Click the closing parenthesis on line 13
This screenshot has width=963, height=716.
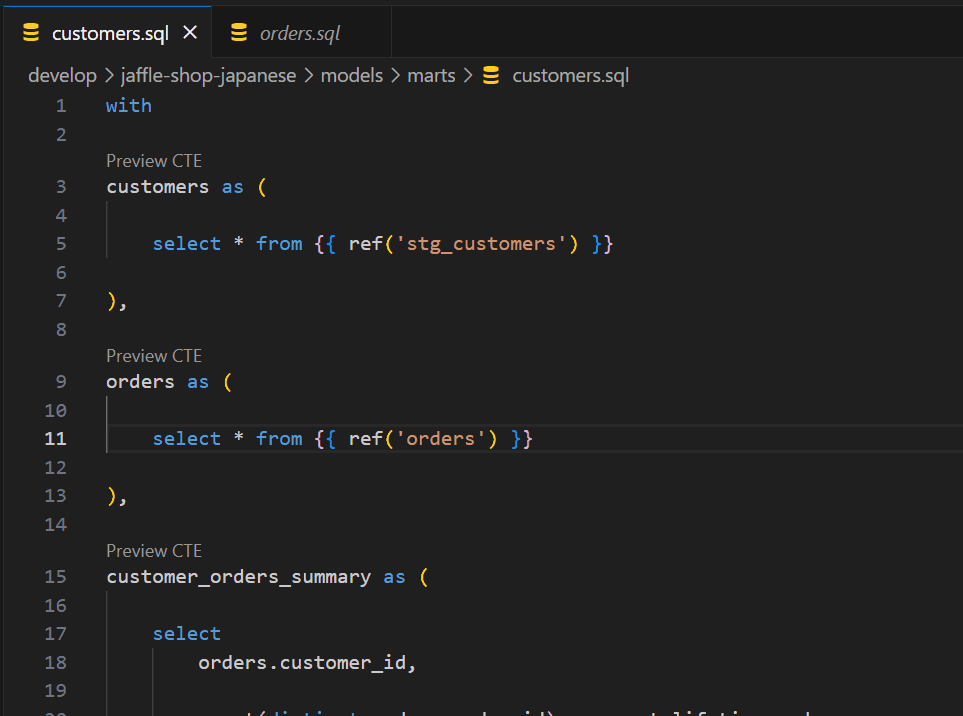click(x=112, y=496)
